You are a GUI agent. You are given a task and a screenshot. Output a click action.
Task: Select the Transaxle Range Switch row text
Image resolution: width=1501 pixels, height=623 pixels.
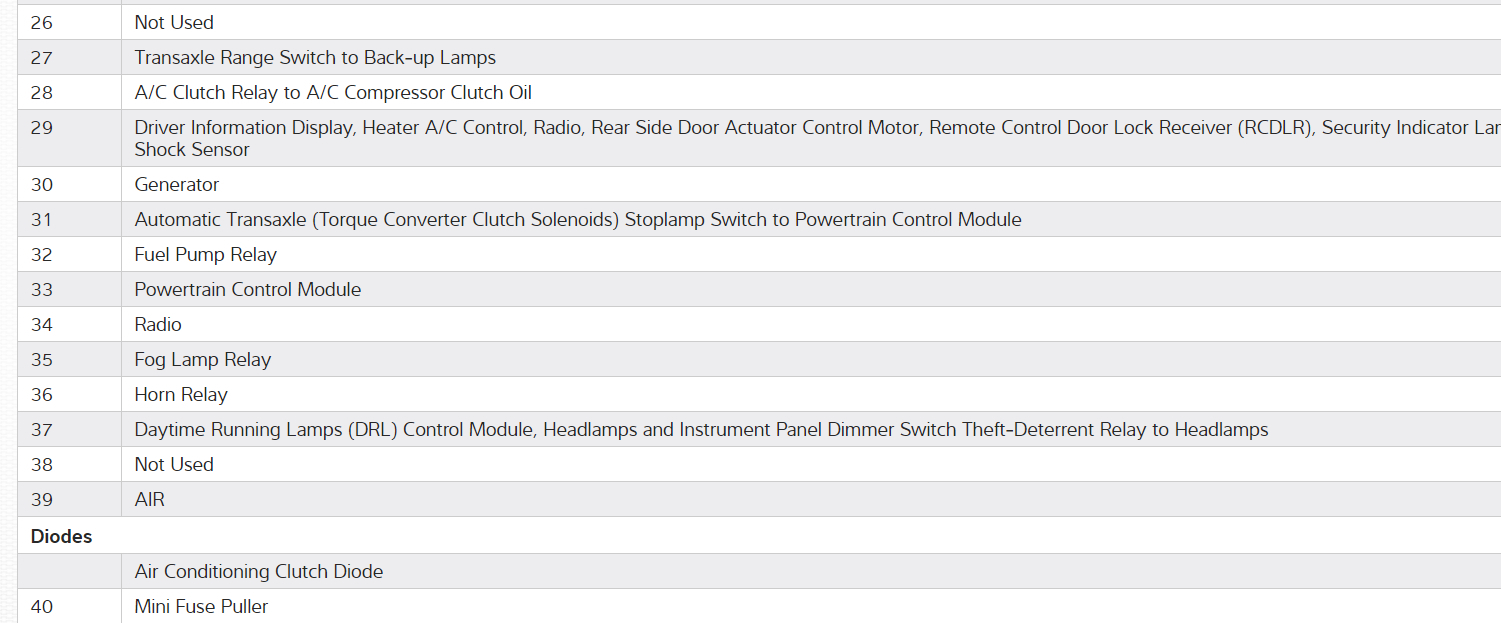pyautogui.click(x=315, y=57)
